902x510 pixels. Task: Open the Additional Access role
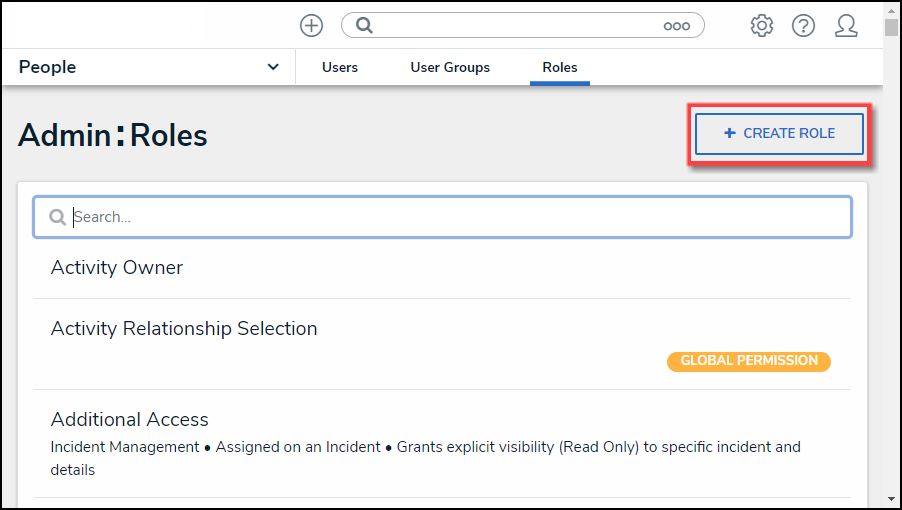pos(130,420)
